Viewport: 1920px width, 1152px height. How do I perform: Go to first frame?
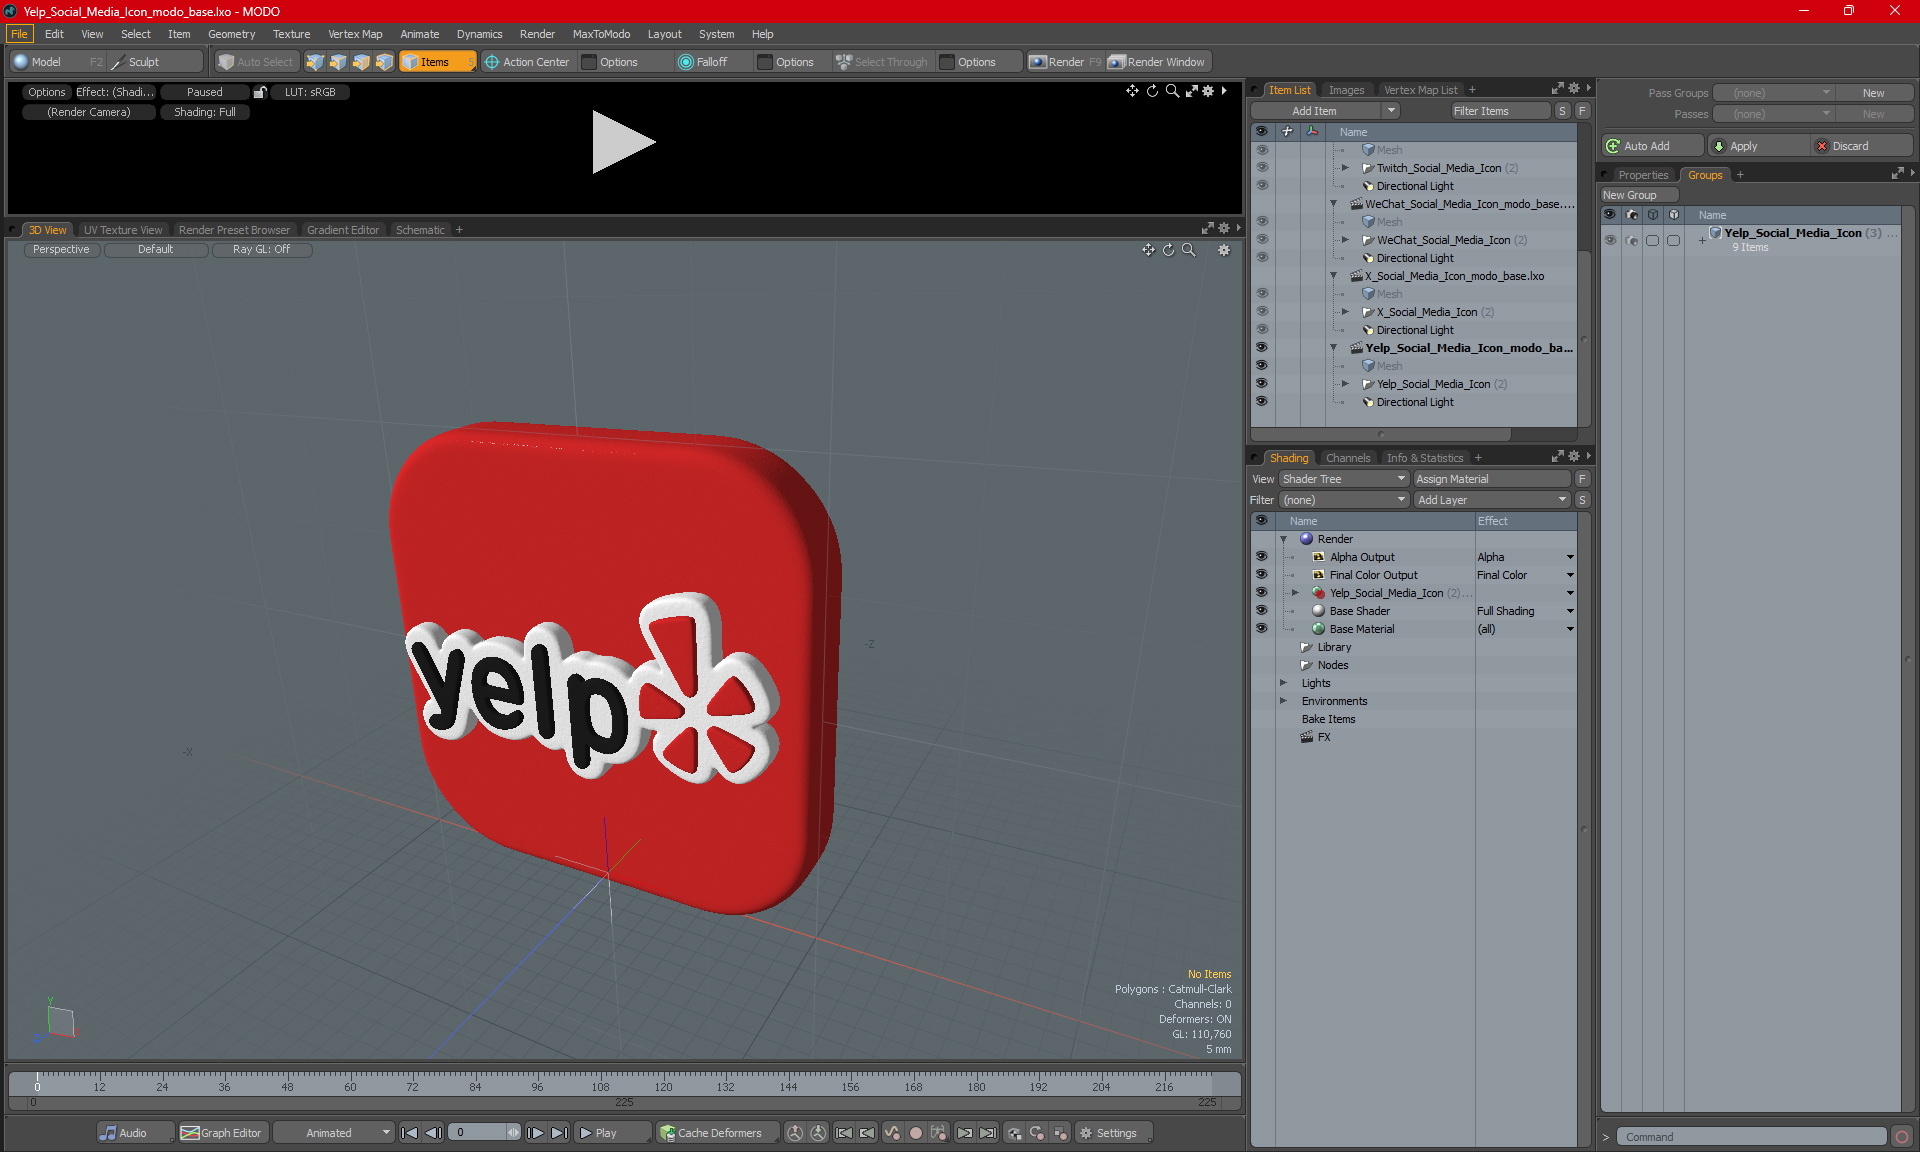tap(409, 1133)
